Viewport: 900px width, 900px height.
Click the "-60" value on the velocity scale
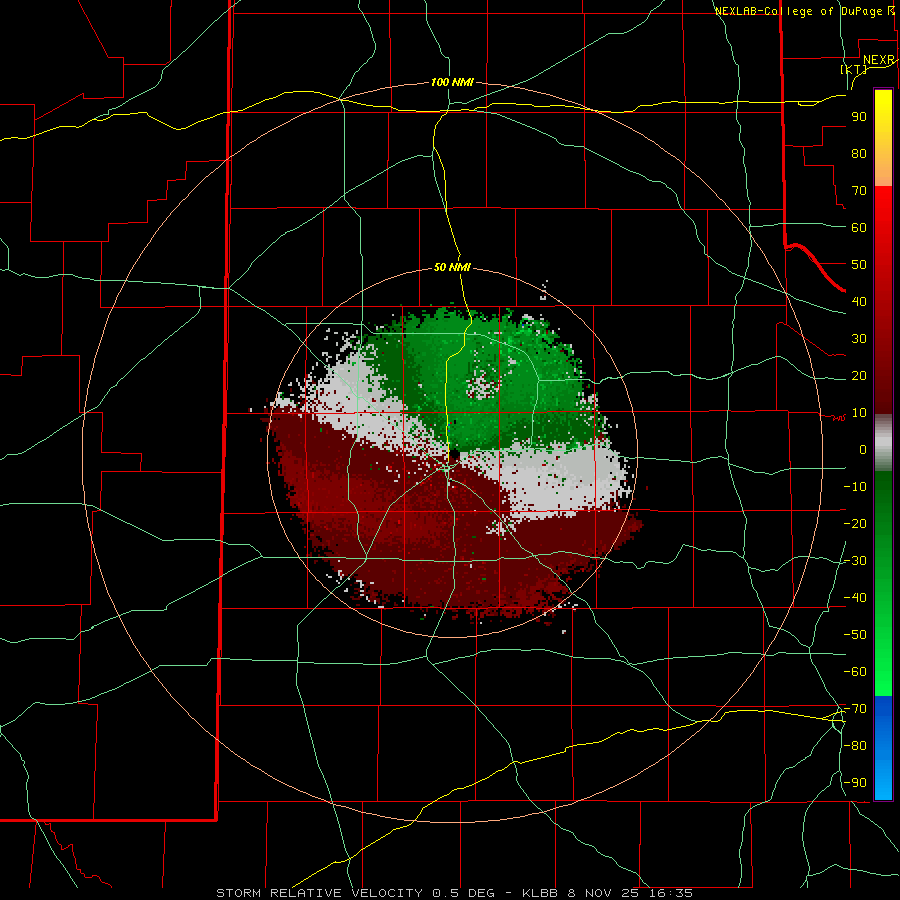click(855, 672)
